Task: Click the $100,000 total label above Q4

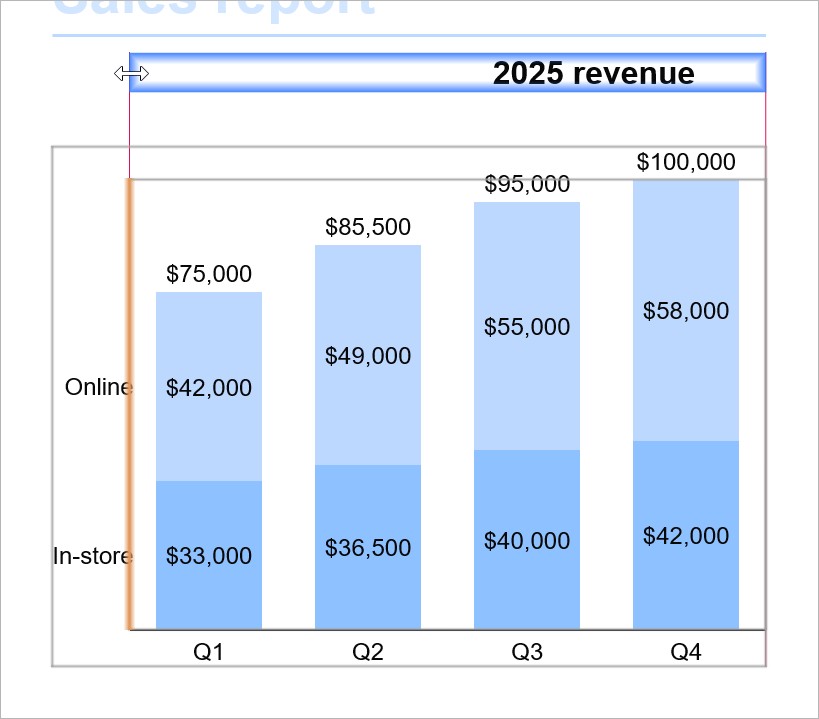Action: (x=686, y=162)
